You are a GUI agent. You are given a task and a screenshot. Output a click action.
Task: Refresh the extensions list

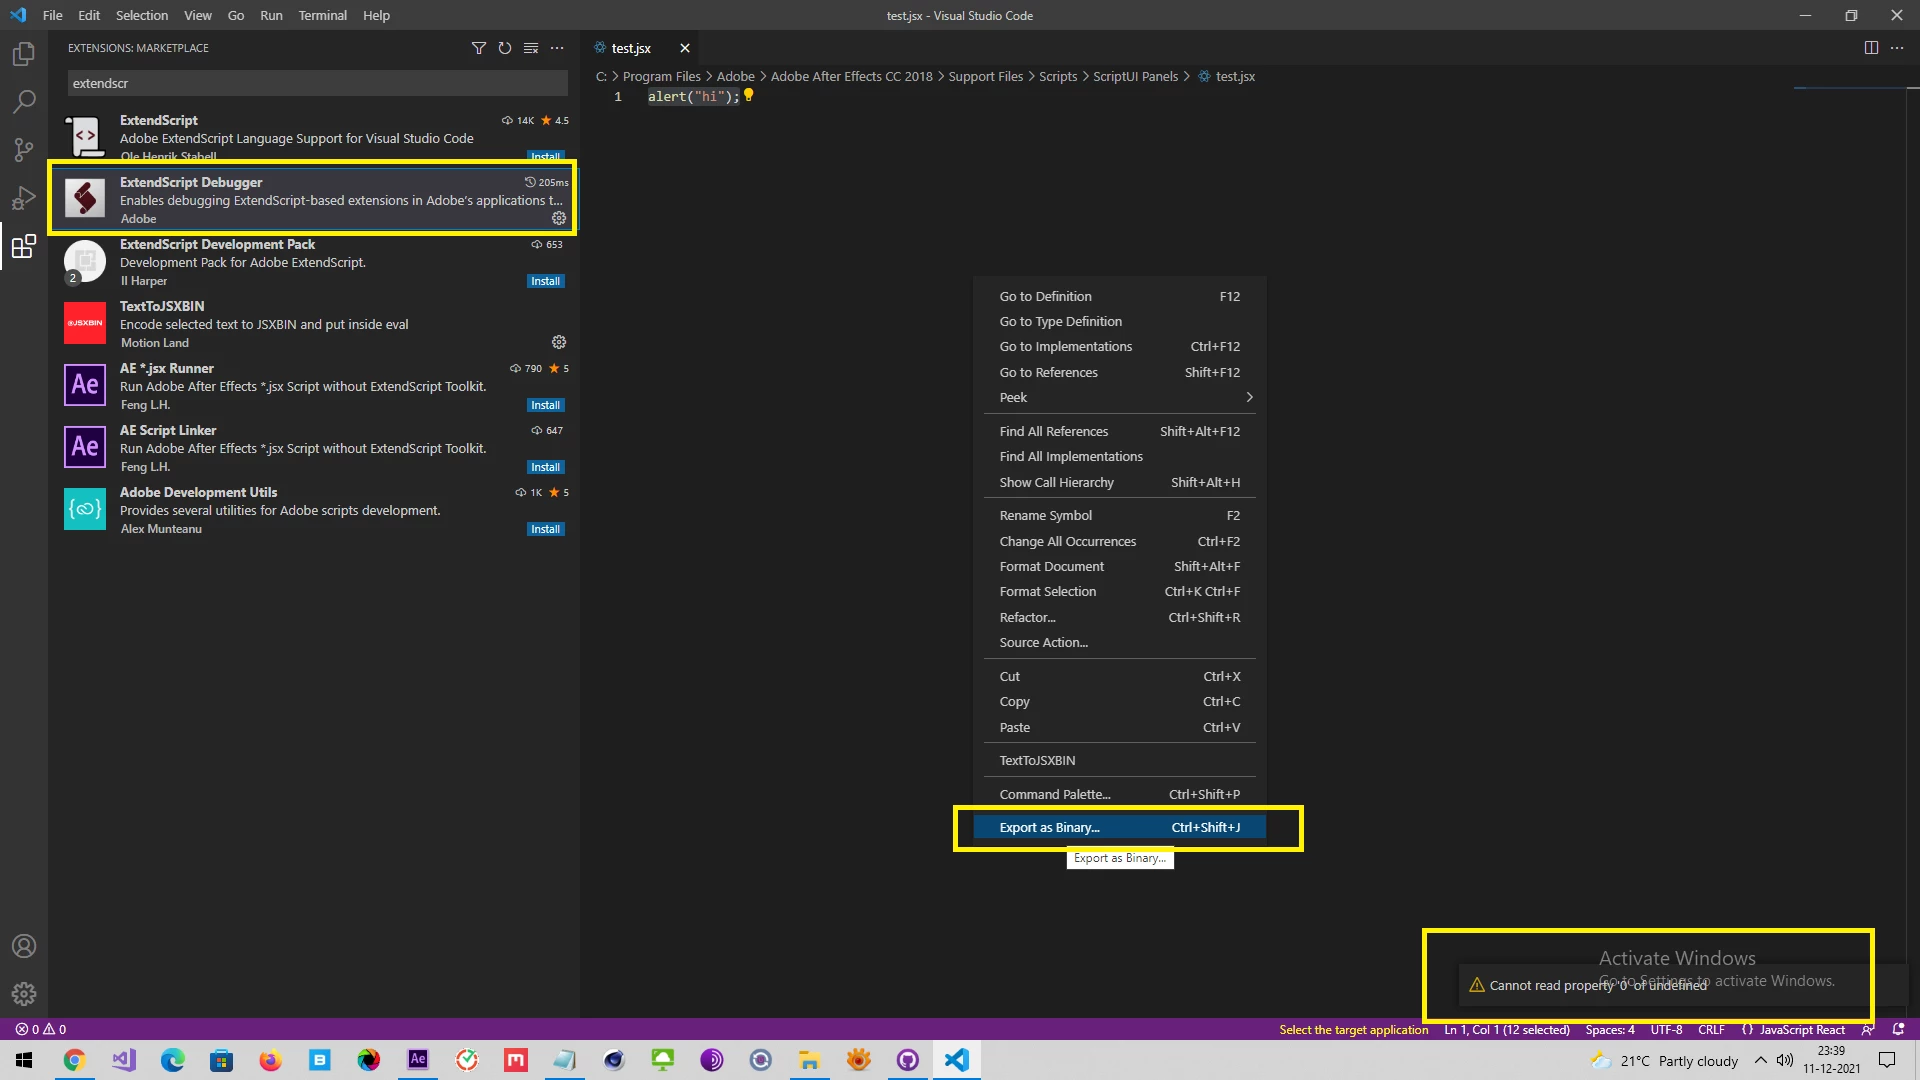tap(505, 48)
